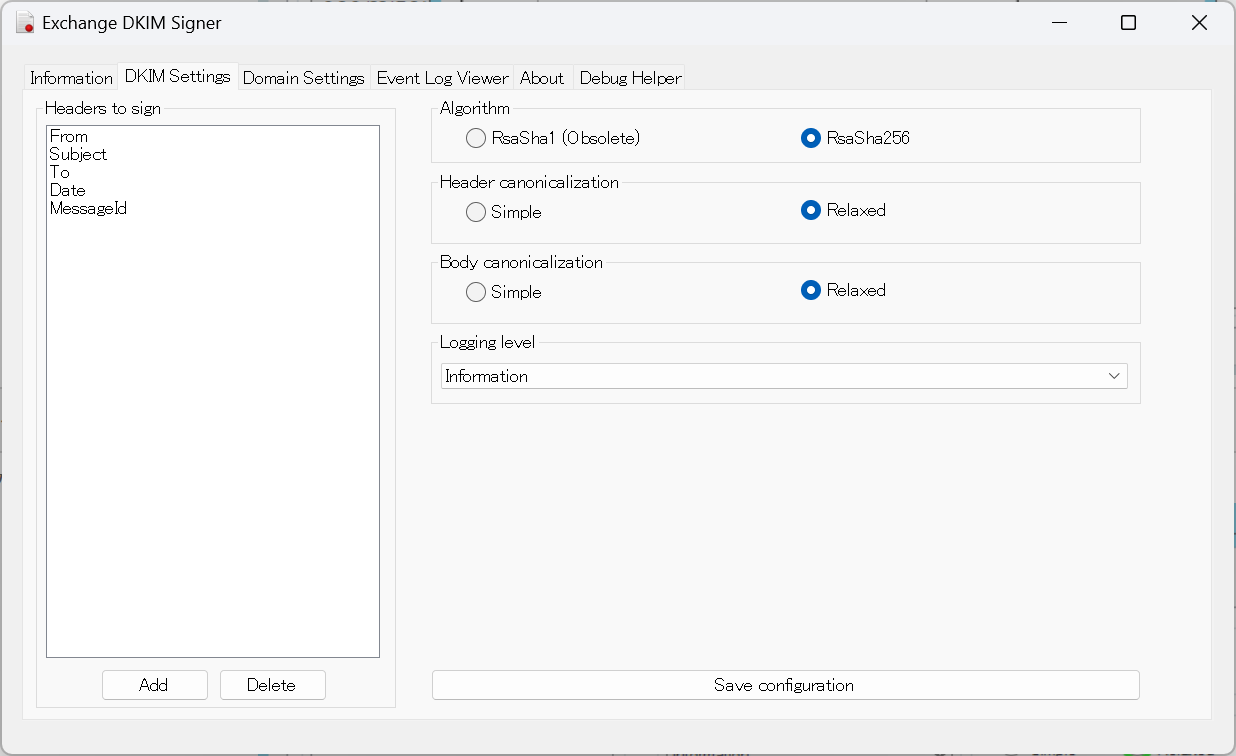Open the Domain Settings tab

coord(304,78)
